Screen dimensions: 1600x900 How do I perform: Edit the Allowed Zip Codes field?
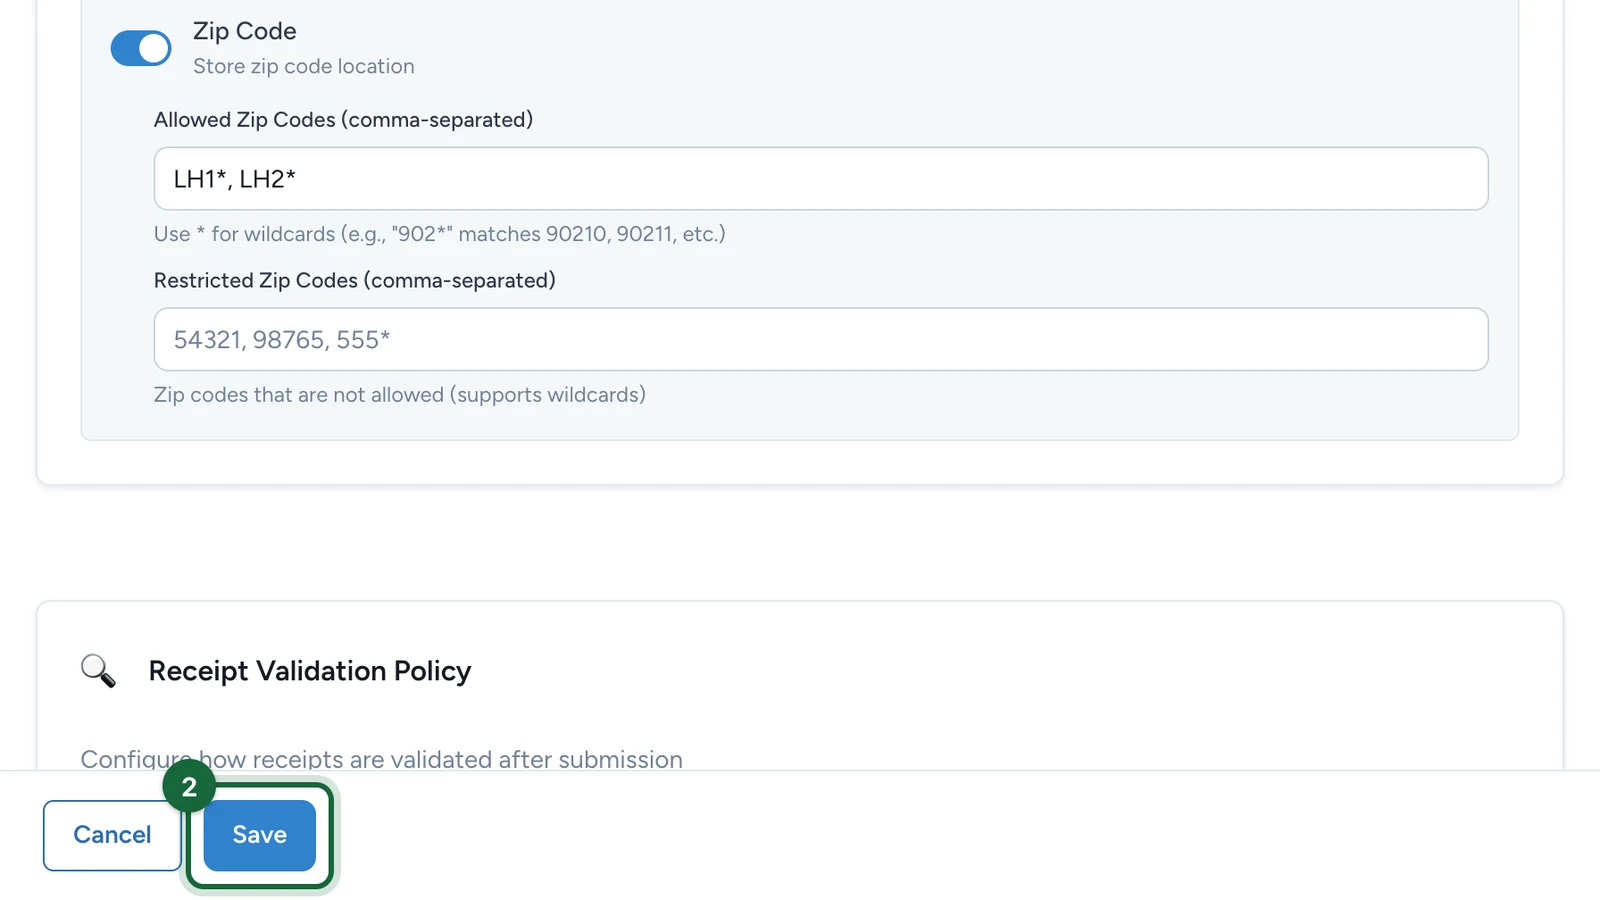[x=821, y=179]
